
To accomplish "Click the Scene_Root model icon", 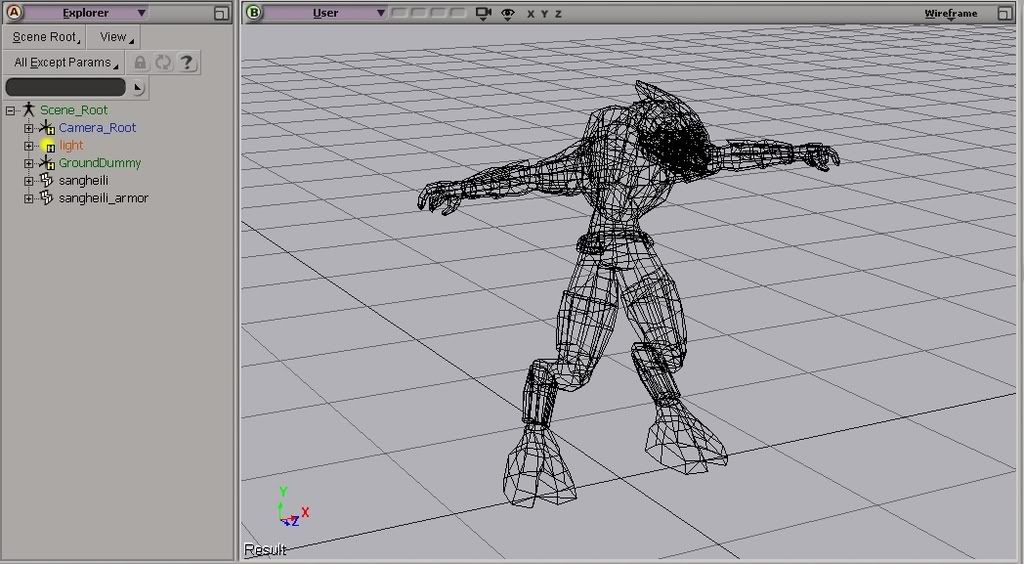I will pos(28,110).
